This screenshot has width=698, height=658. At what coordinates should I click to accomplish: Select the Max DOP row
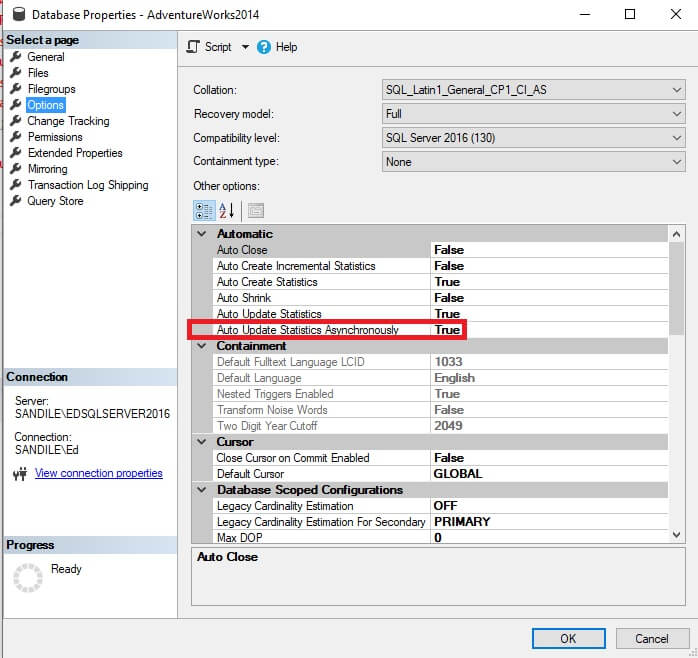pos(441,537)
